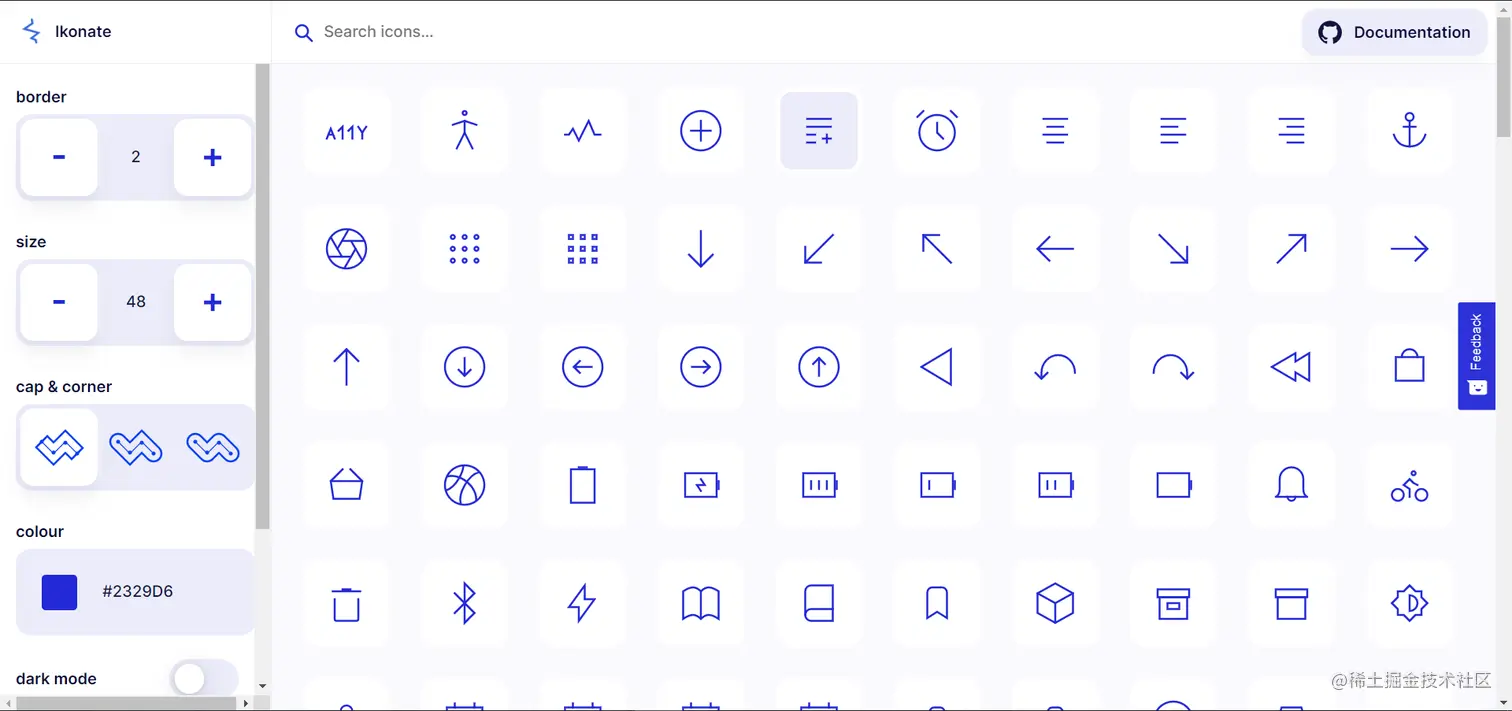Select the middle cap & corner style

(136, 447)
